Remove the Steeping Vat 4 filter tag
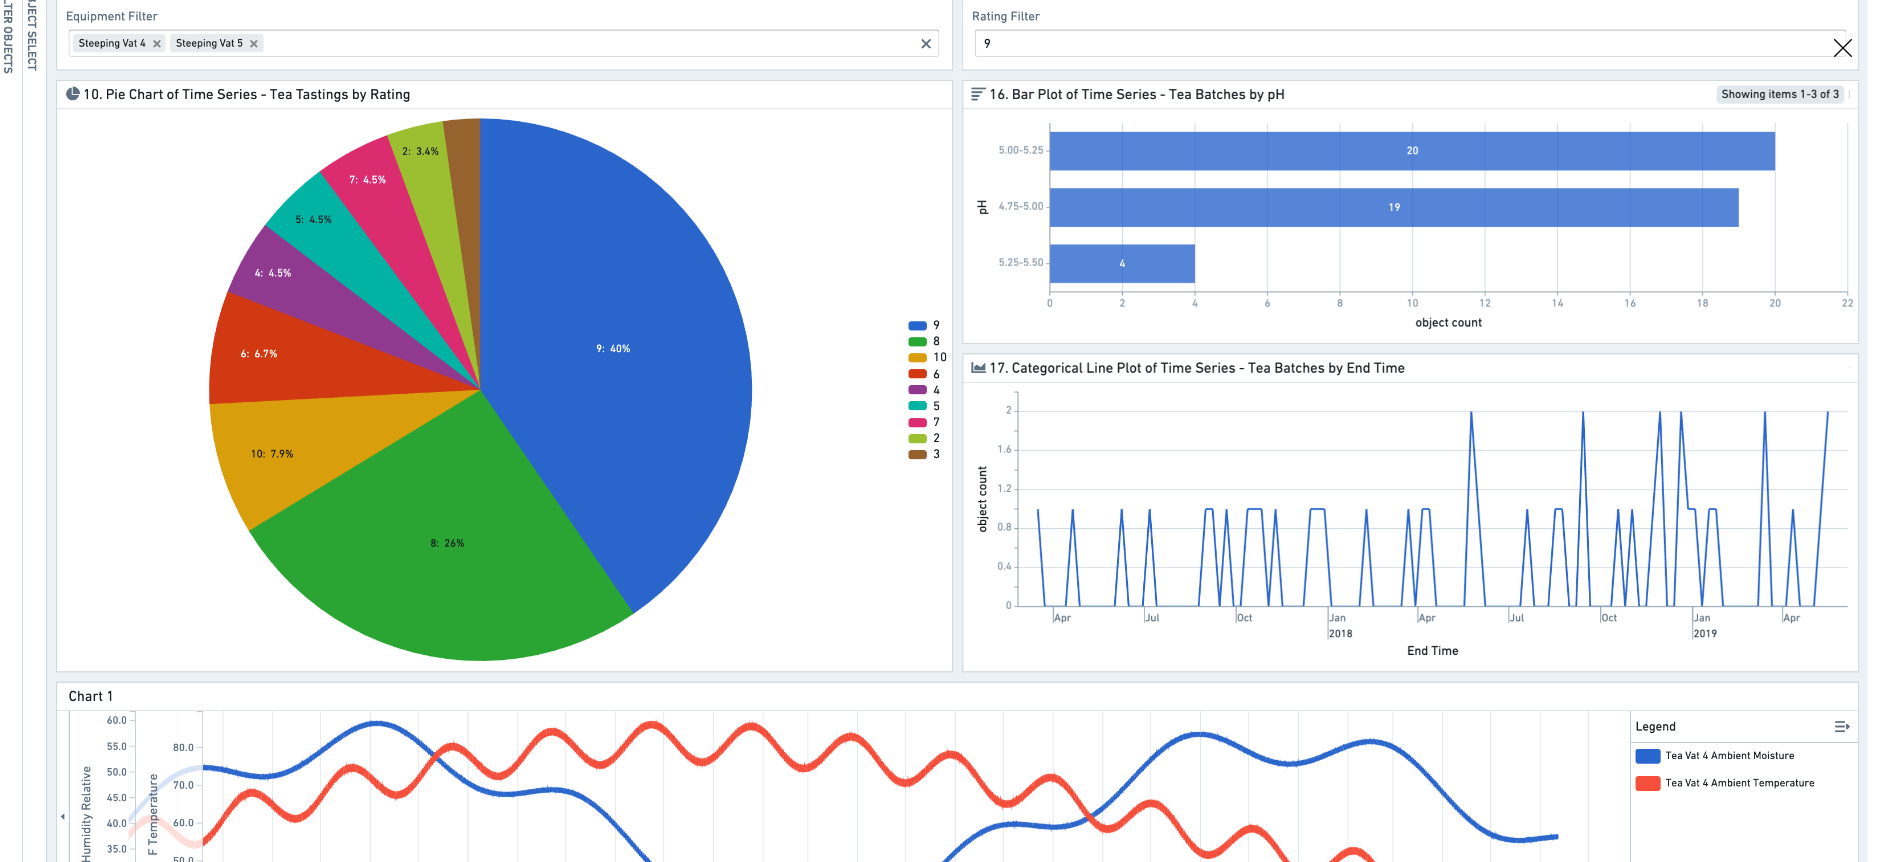Viewport: 1892px width, 862px height. click(x=157, y=44)
